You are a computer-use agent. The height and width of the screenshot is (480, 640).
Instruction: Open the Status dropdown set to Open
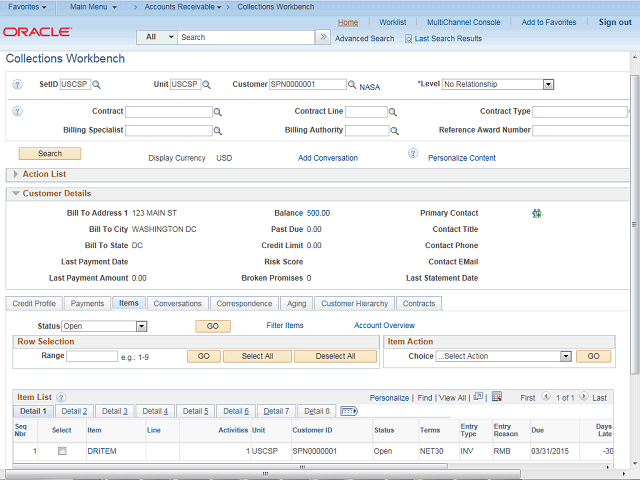point(104,326)
